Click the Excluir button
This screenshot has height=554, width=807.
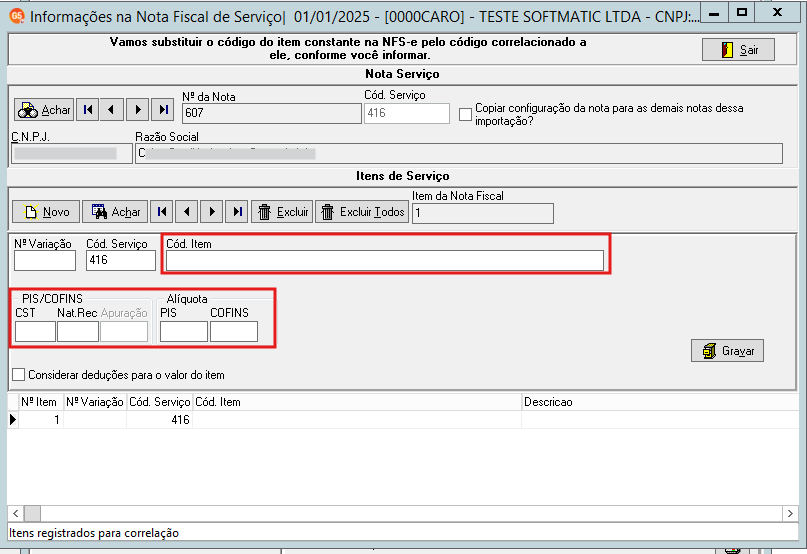tap(282, 212)
